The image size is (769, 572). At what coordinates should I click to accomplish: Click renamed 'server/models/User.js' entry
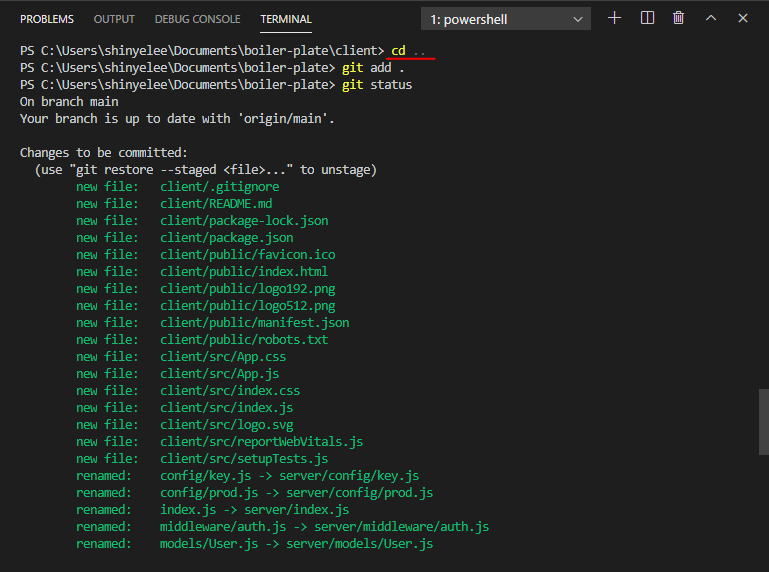pos(297,544)
